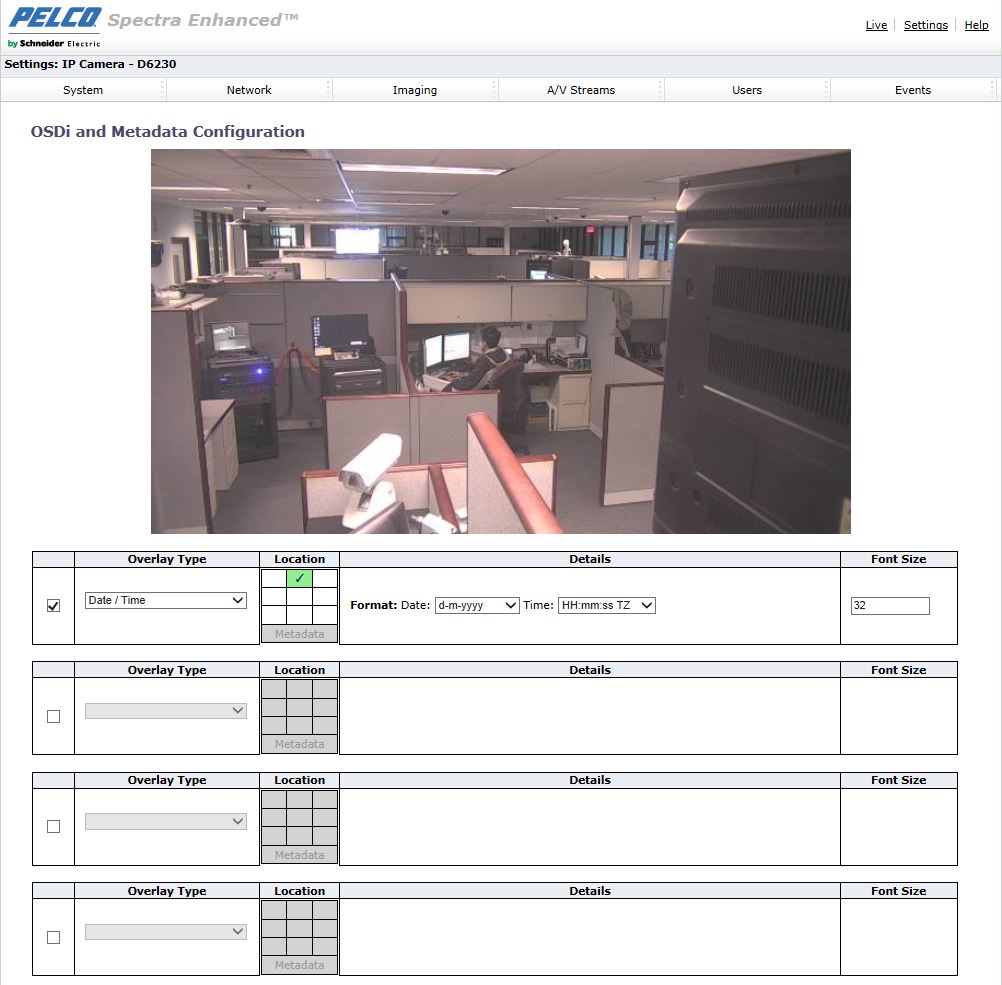Switch to the Network tab
Image resolution: width=1002 pixels, height=985 pixels.
pos(248,90)
